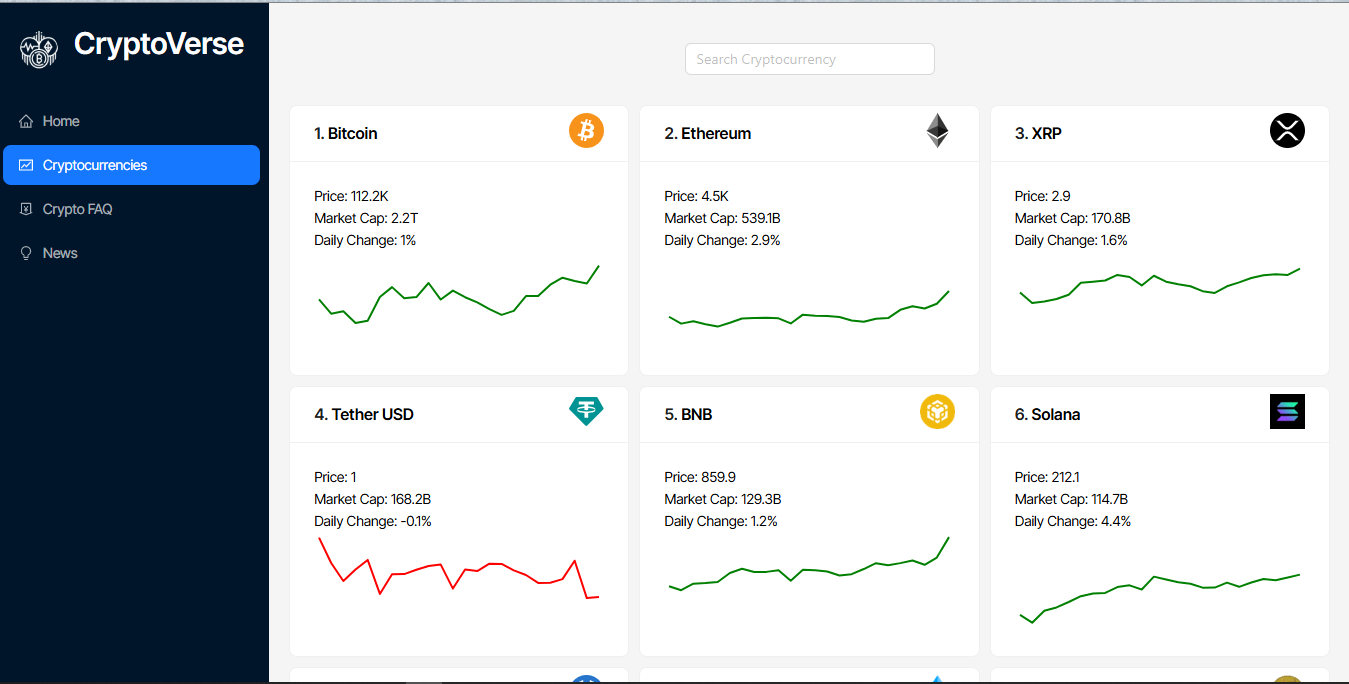This screenshot has height=684, width=1349.
Task: Click the green Solana sparkline chart
Action: (1159, 590)
